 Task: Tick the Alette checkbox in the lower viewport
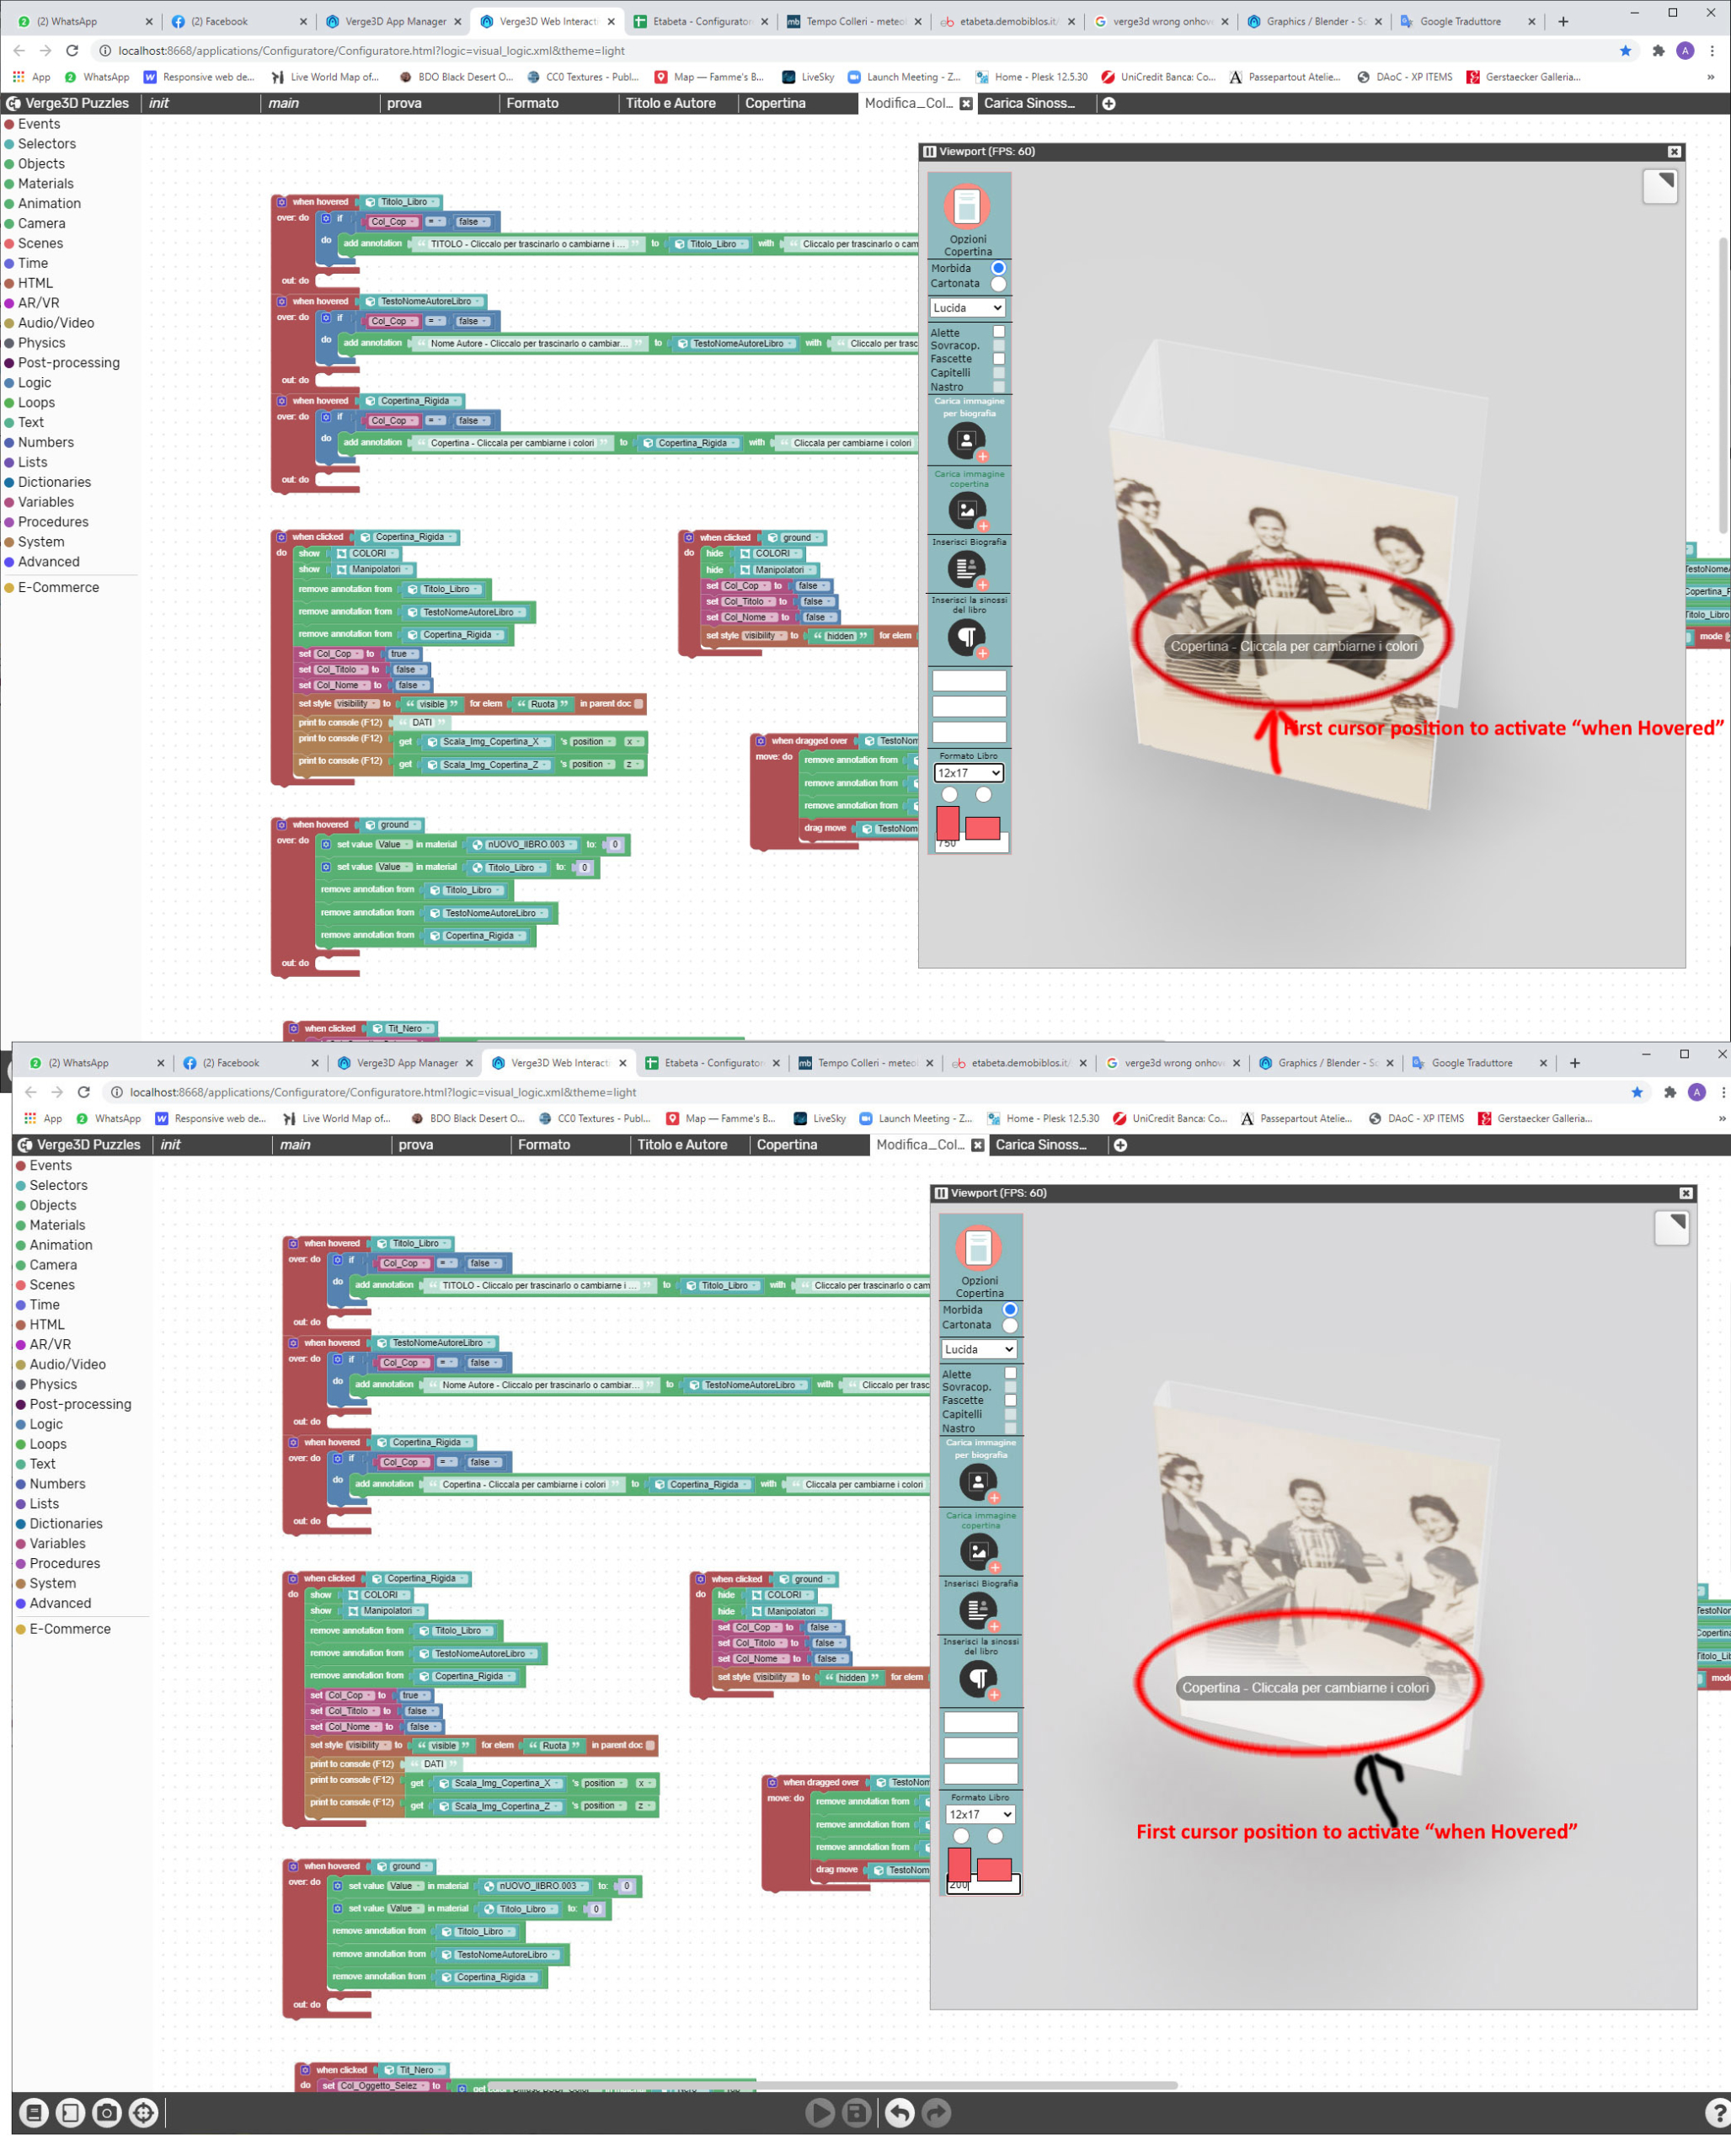pos(1010,1373)
